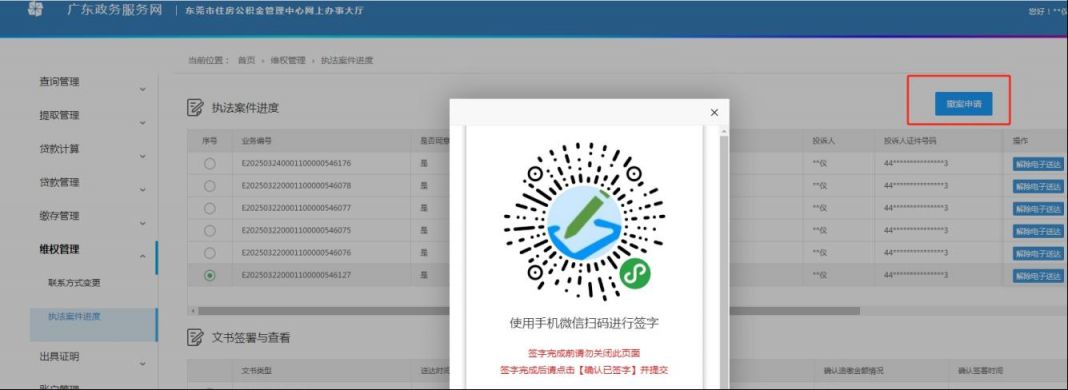Image resolution: width=1068 pixels, height=390 pixels.
Task: Click the 确认签署时间 column header
Action: 980,371
